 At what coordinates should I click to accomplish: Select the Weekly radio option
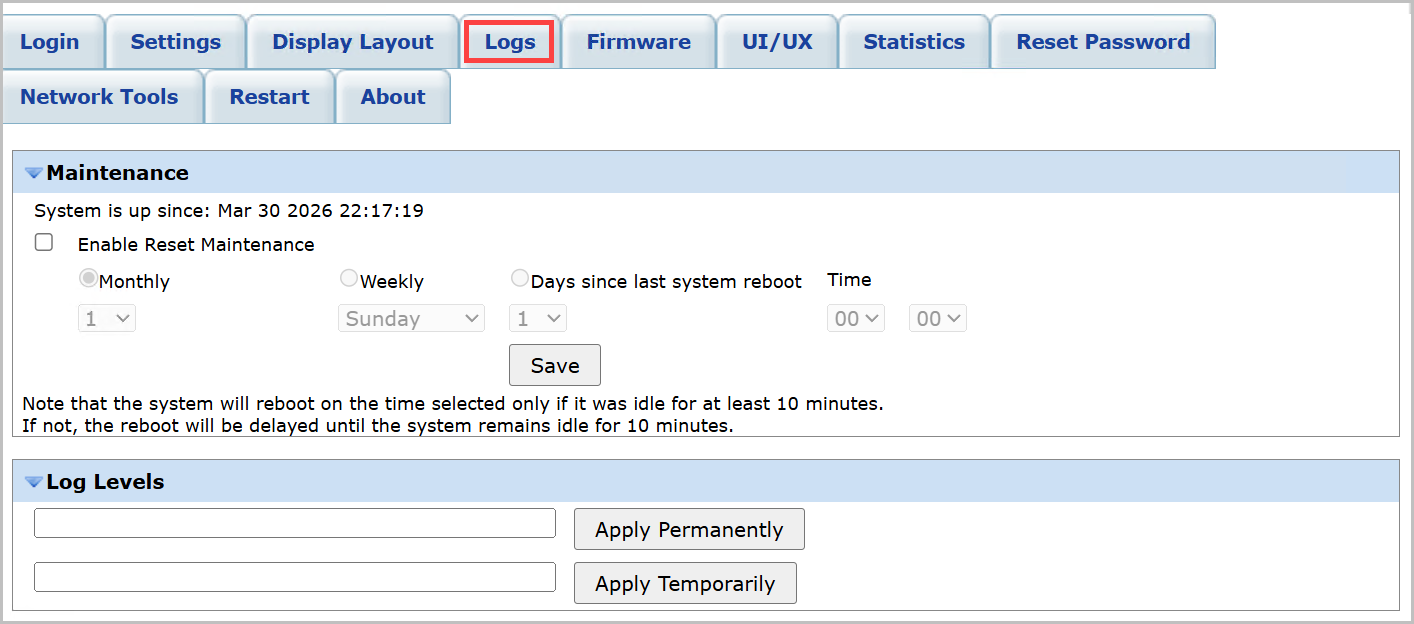pyautogui.click(x=349, y=278)
